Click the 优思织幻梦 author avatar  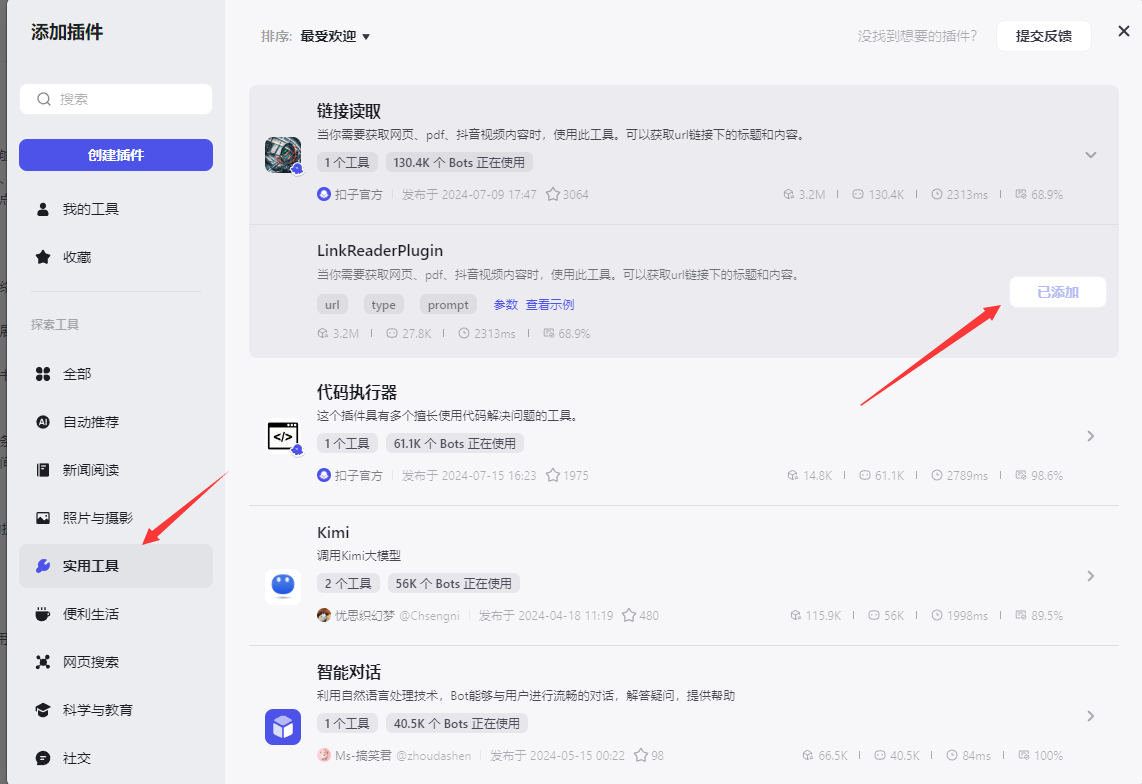click(324, 616)
